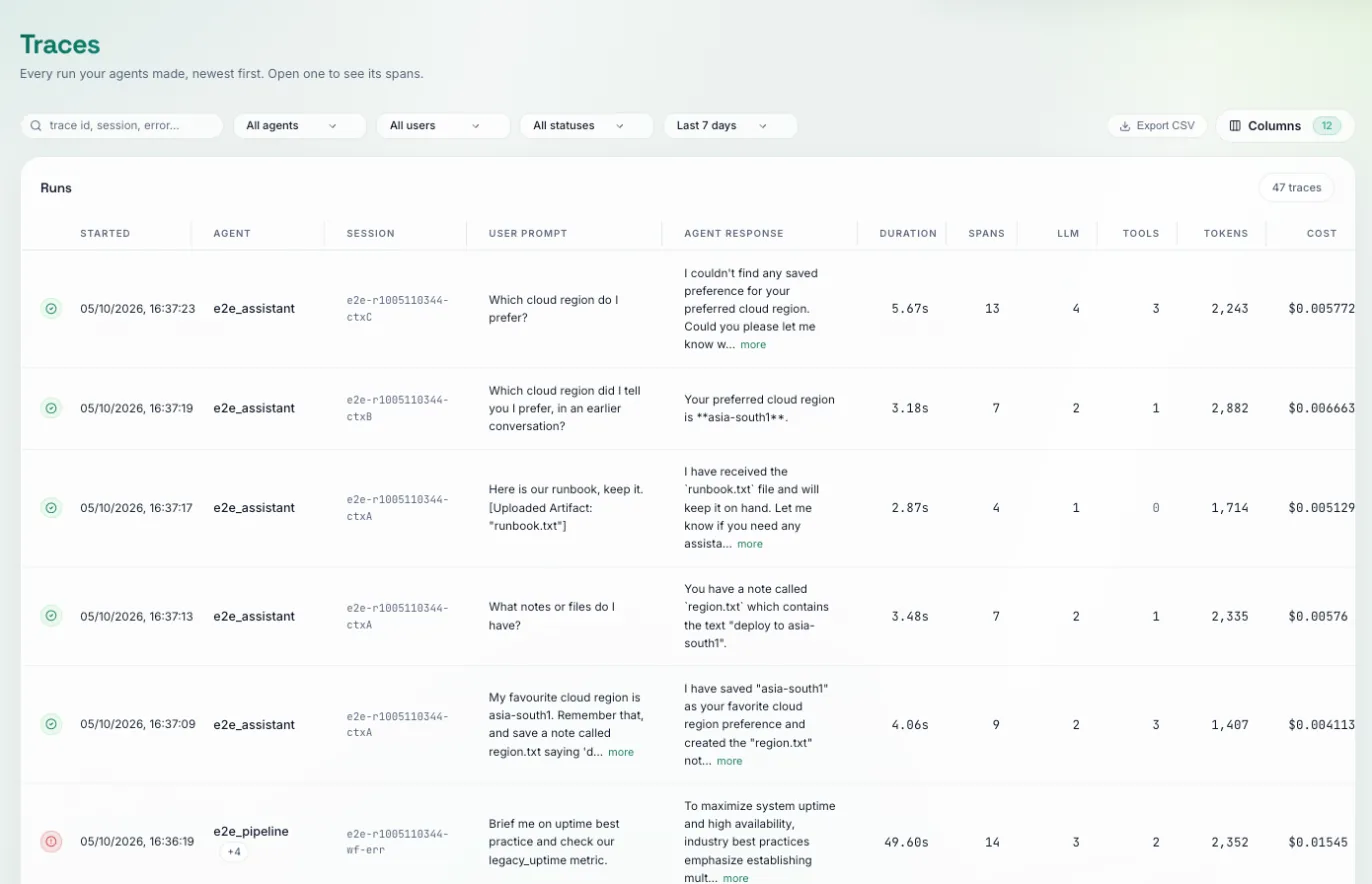Click success status icon for 16:37:19 run
The image size is (1372, 884).
pyautogui.click(x=51, y=408)
